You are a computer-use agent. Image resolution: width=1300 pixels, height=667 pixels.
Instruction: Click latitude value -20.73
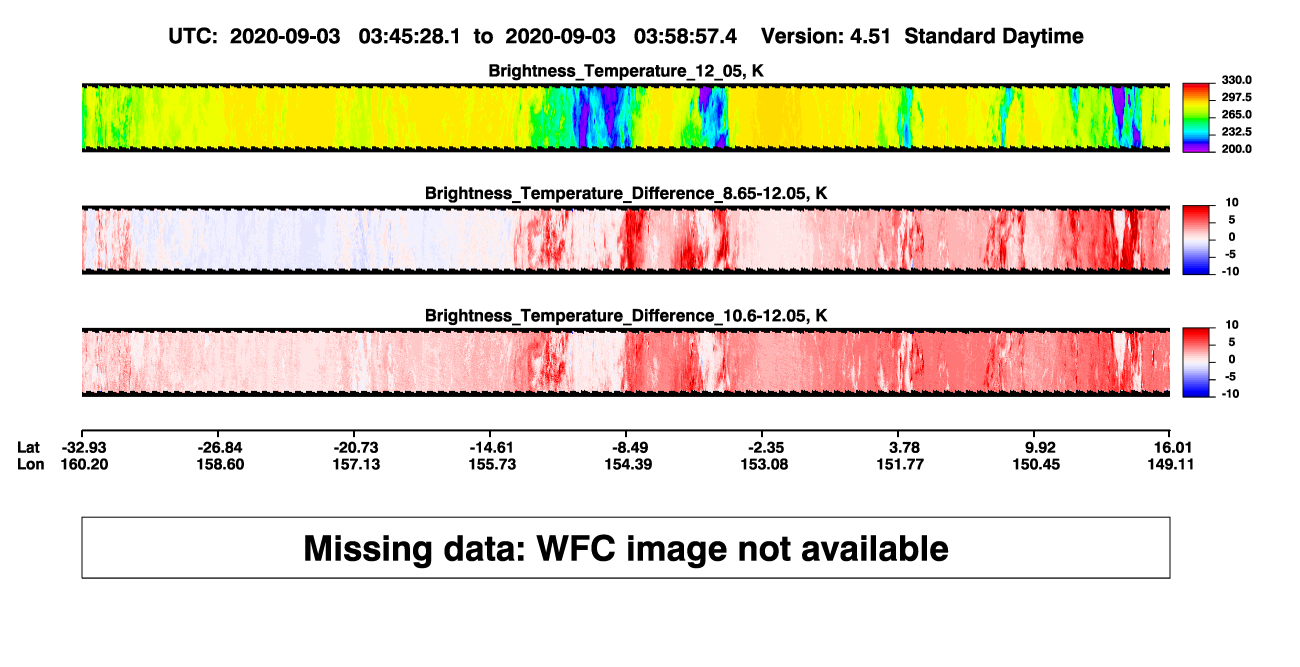pos(357,447)
